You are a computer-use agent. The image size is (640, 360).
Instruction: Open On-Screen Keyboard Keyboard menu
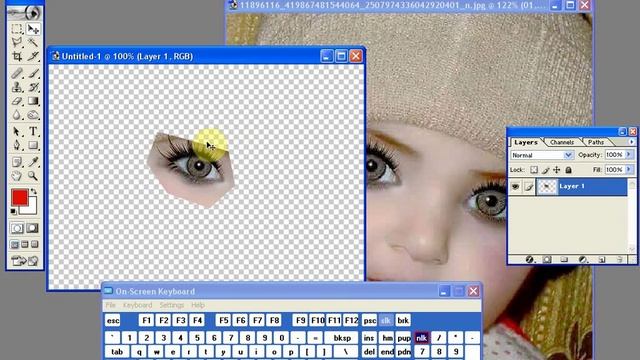[137, 305]
